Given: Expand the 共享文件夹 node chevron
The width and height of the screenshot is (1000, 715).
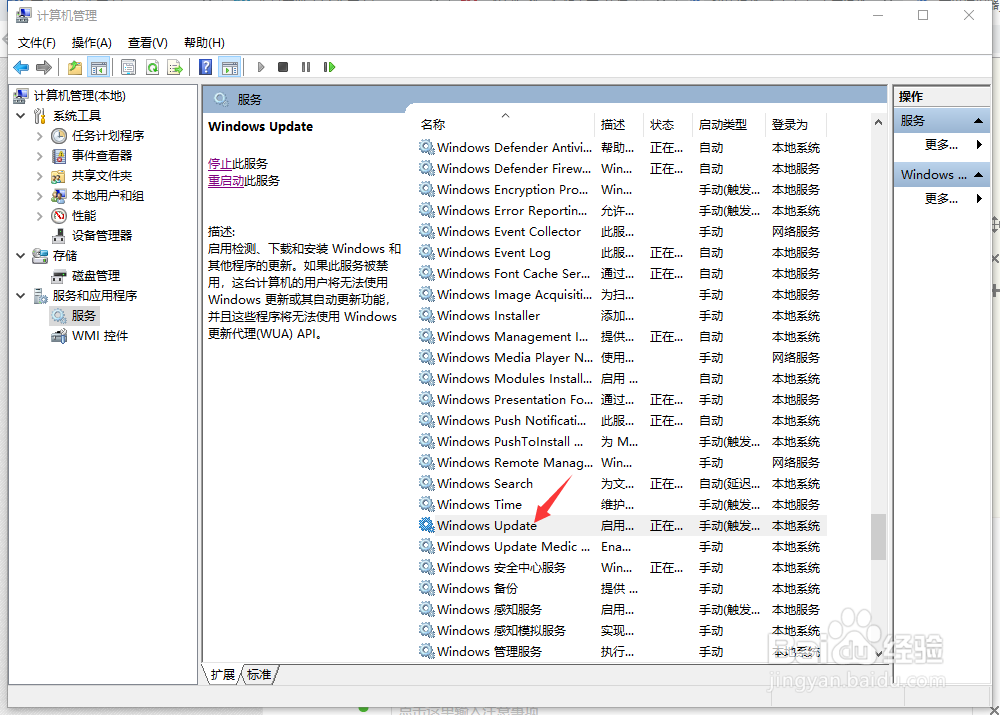Looking at the screenshot, I should pyautogui.click(x=40, y=175).
